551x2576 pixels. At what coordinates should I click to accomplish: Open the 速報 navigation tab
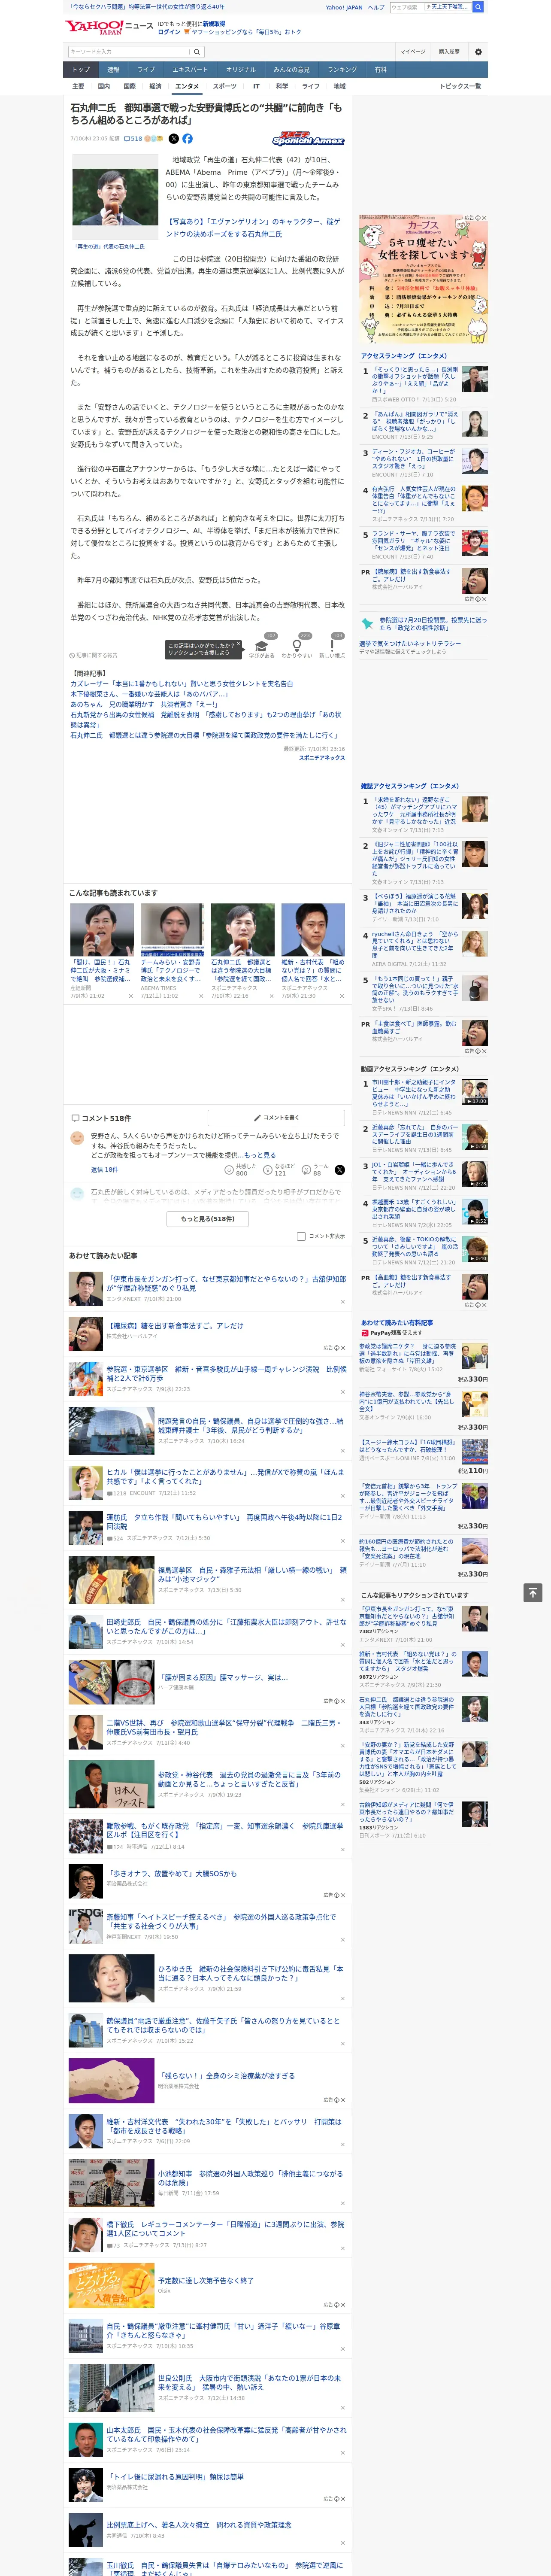[x=113, y=70]
